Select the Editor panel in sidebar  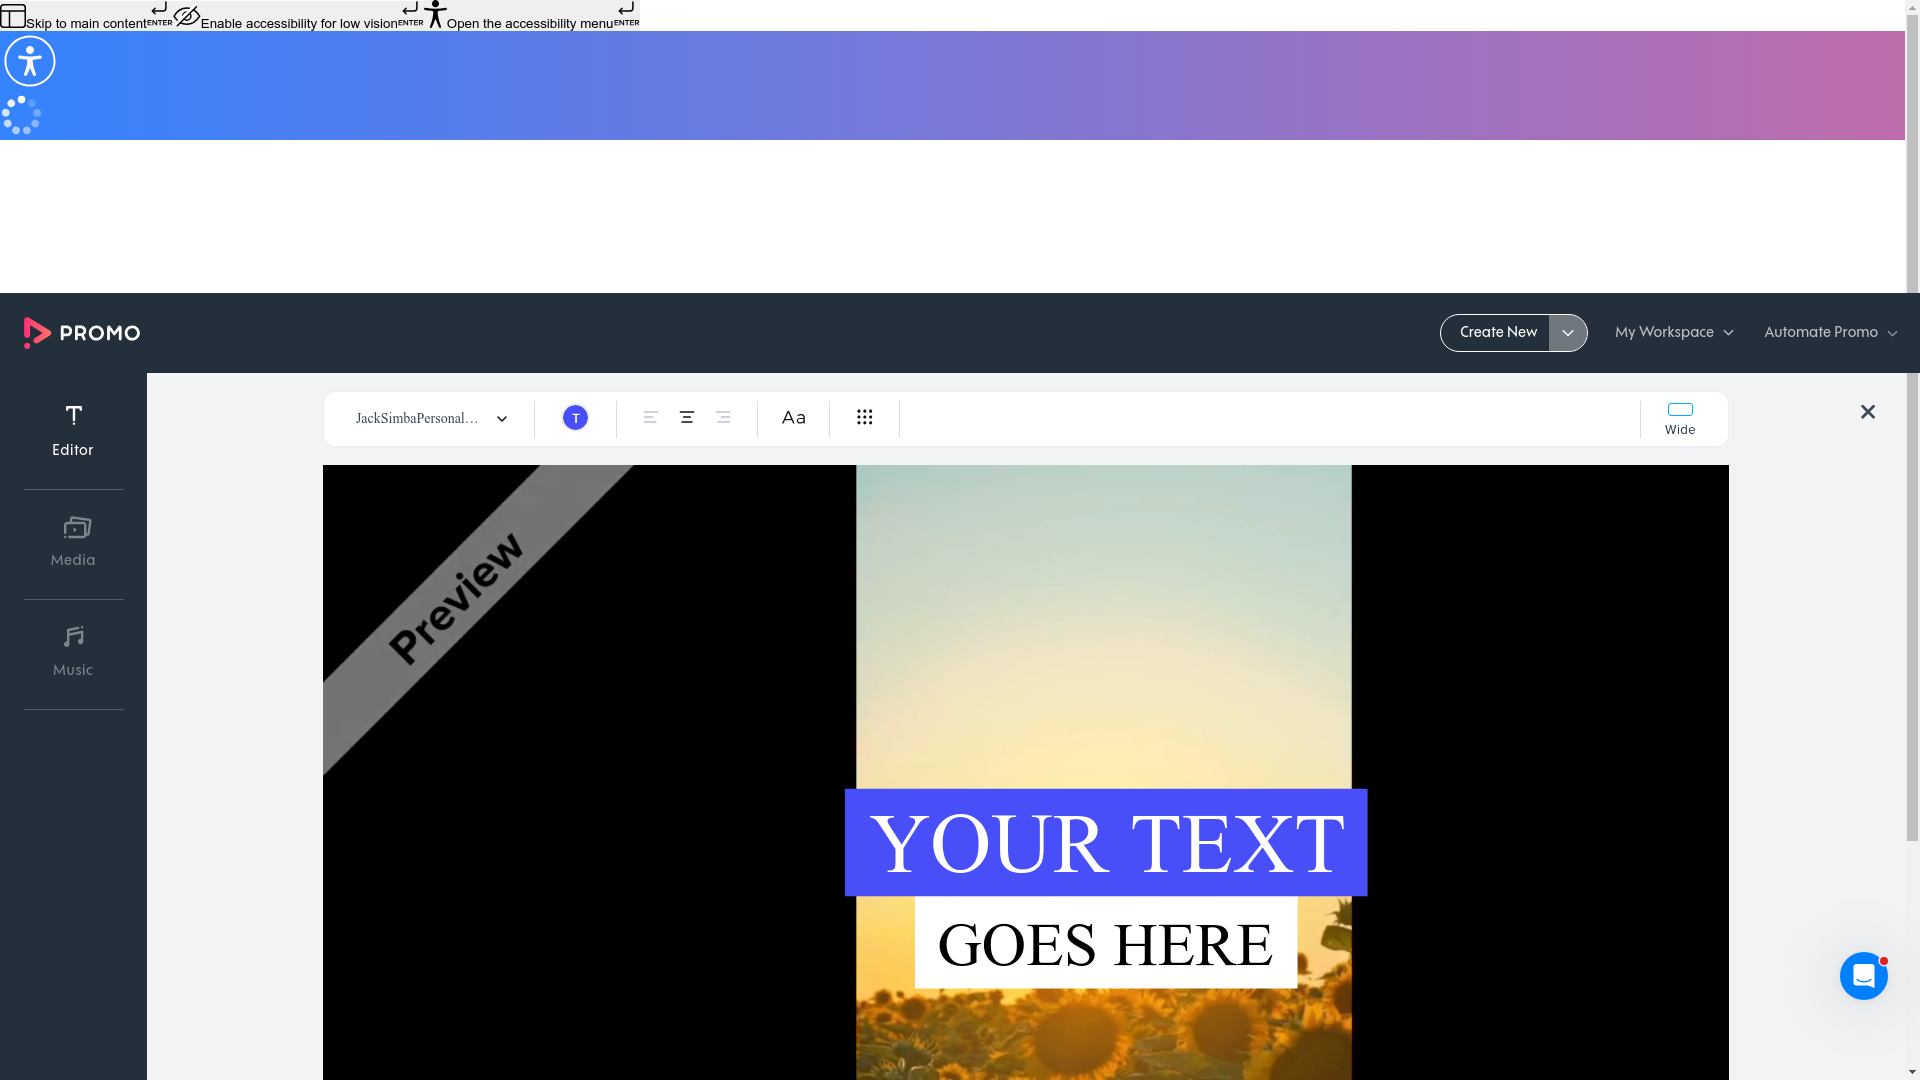[x=72, y=430]
